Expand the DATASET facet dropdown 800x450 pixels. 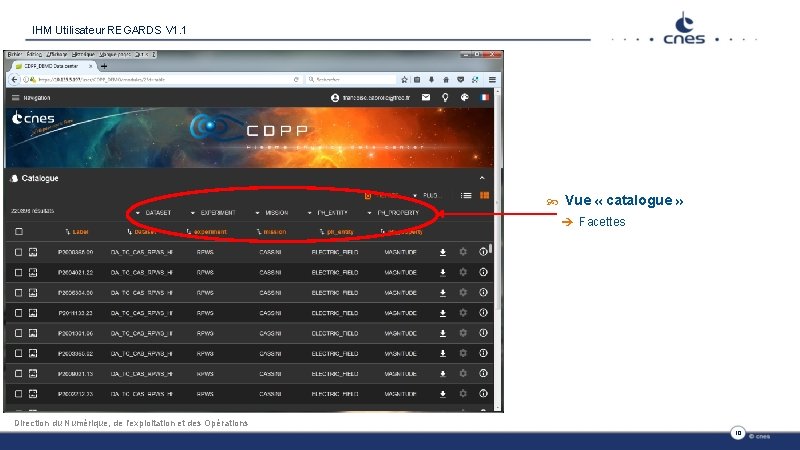[x=153, y=213]
